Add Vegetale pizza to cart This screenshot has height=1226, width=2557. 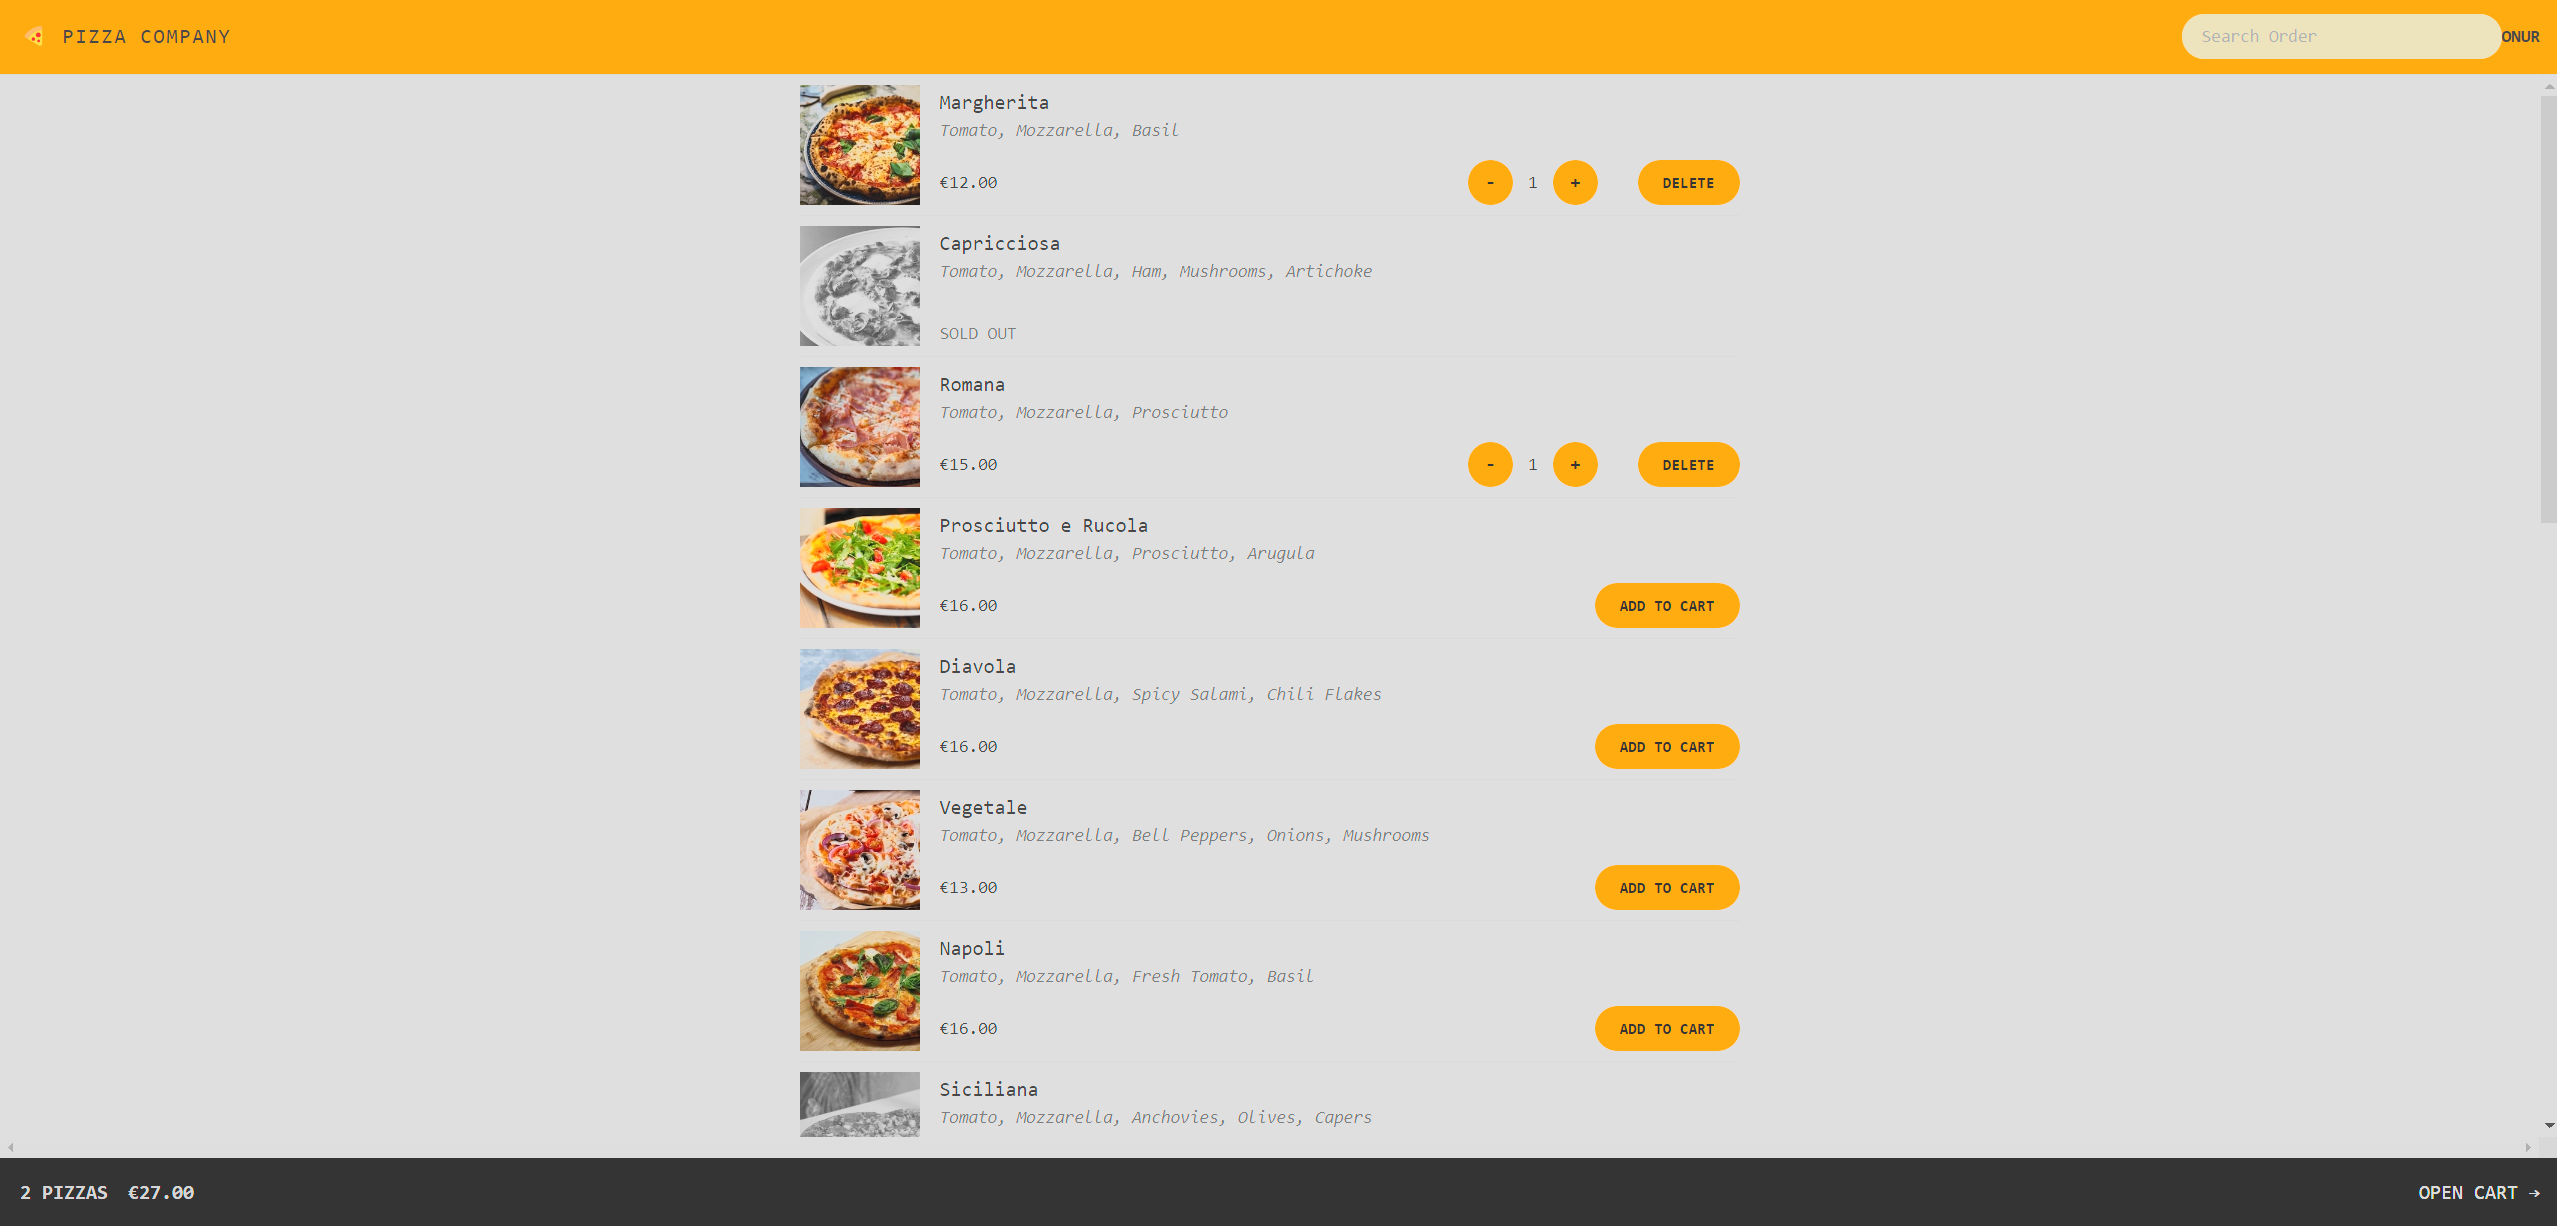[x=1667, y=888]
